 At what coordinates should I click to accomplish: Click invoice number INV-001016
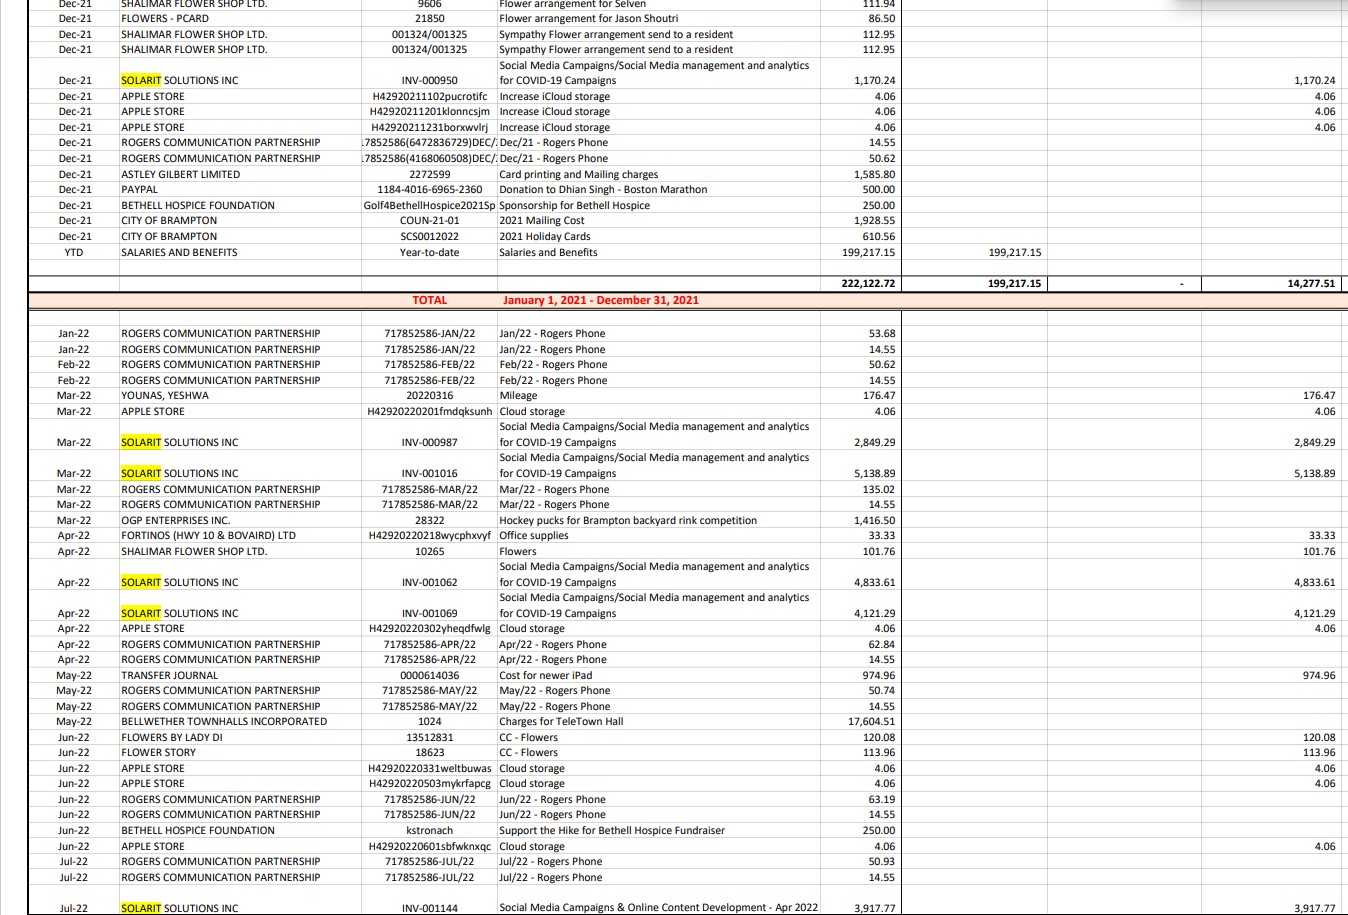click(429, 473)
